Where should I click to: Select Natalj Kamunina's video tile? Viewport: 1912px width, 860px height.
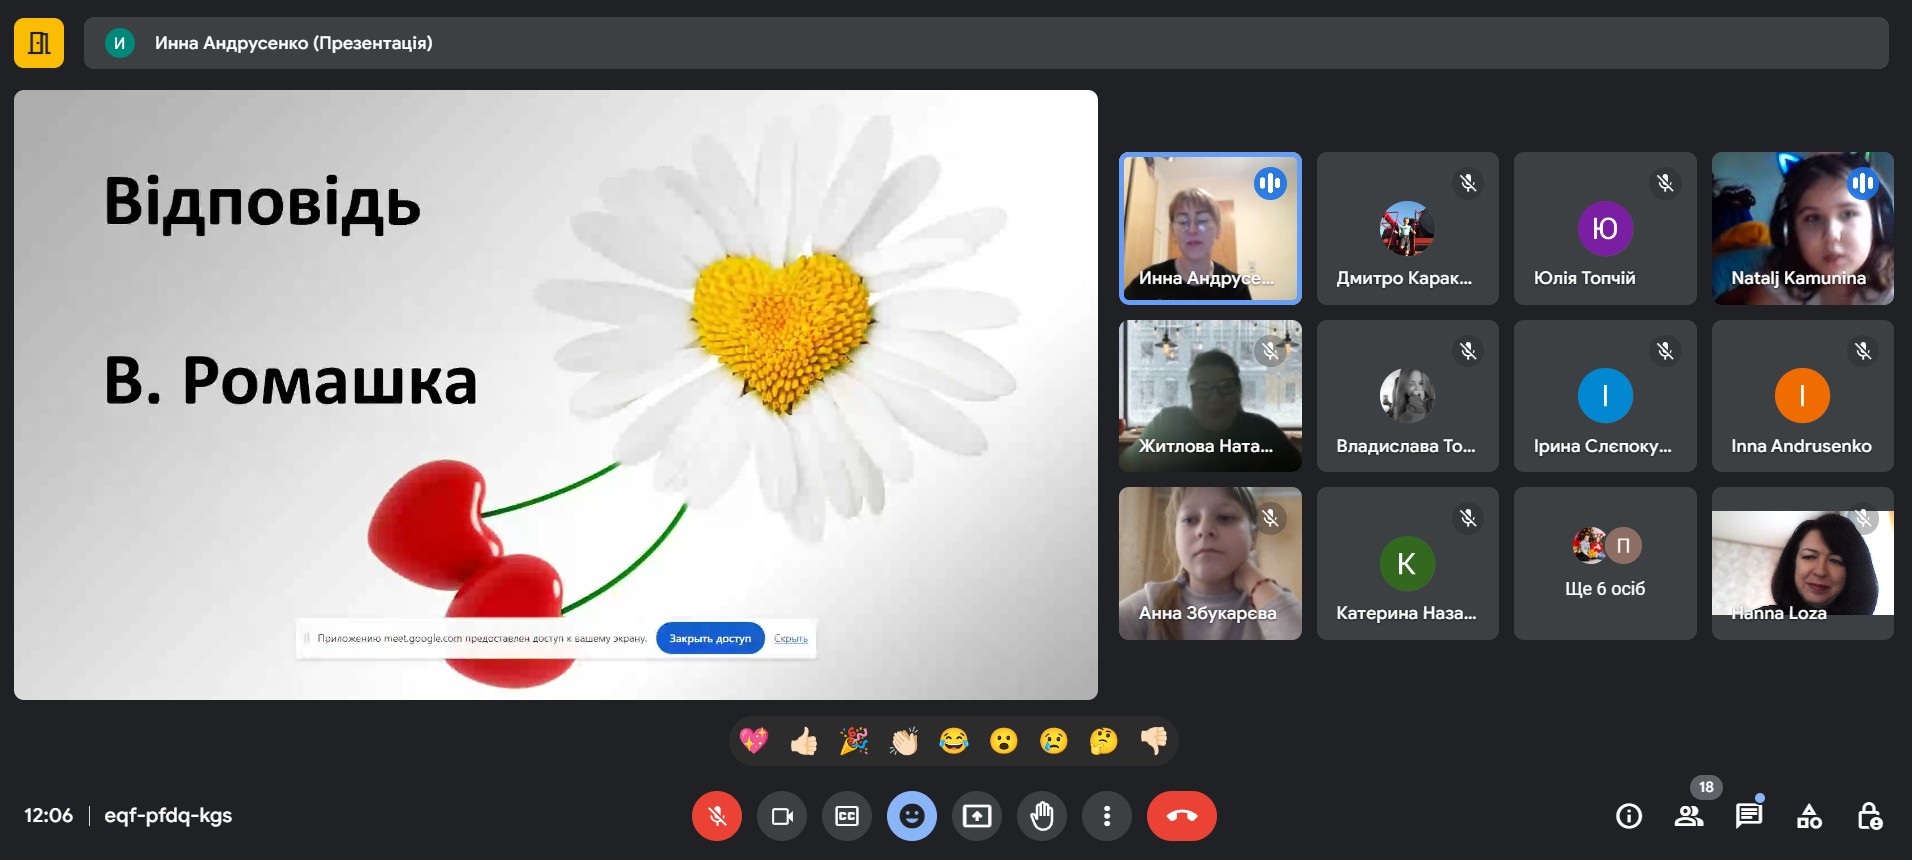coord(1802,228)
